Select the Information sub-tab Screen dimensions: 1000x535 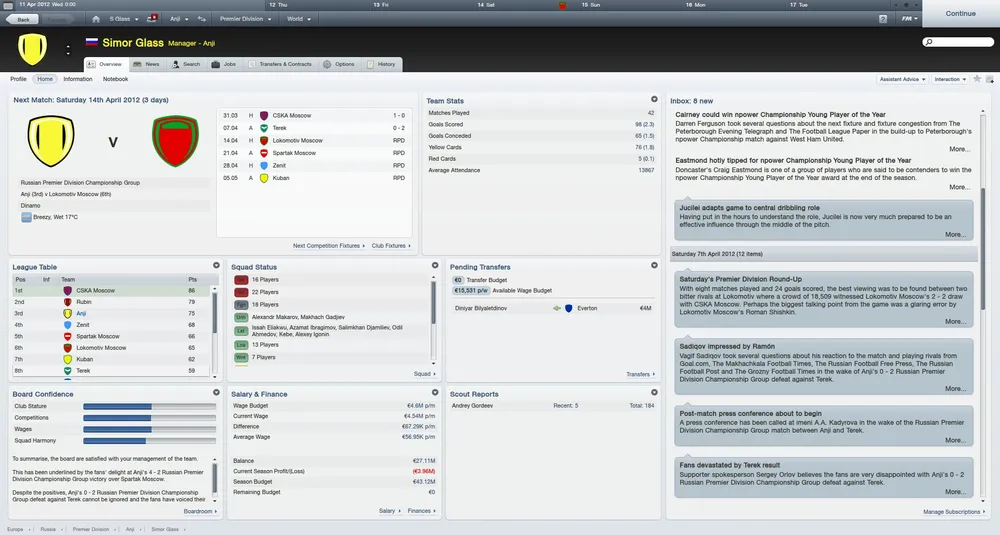pos(78,79)
